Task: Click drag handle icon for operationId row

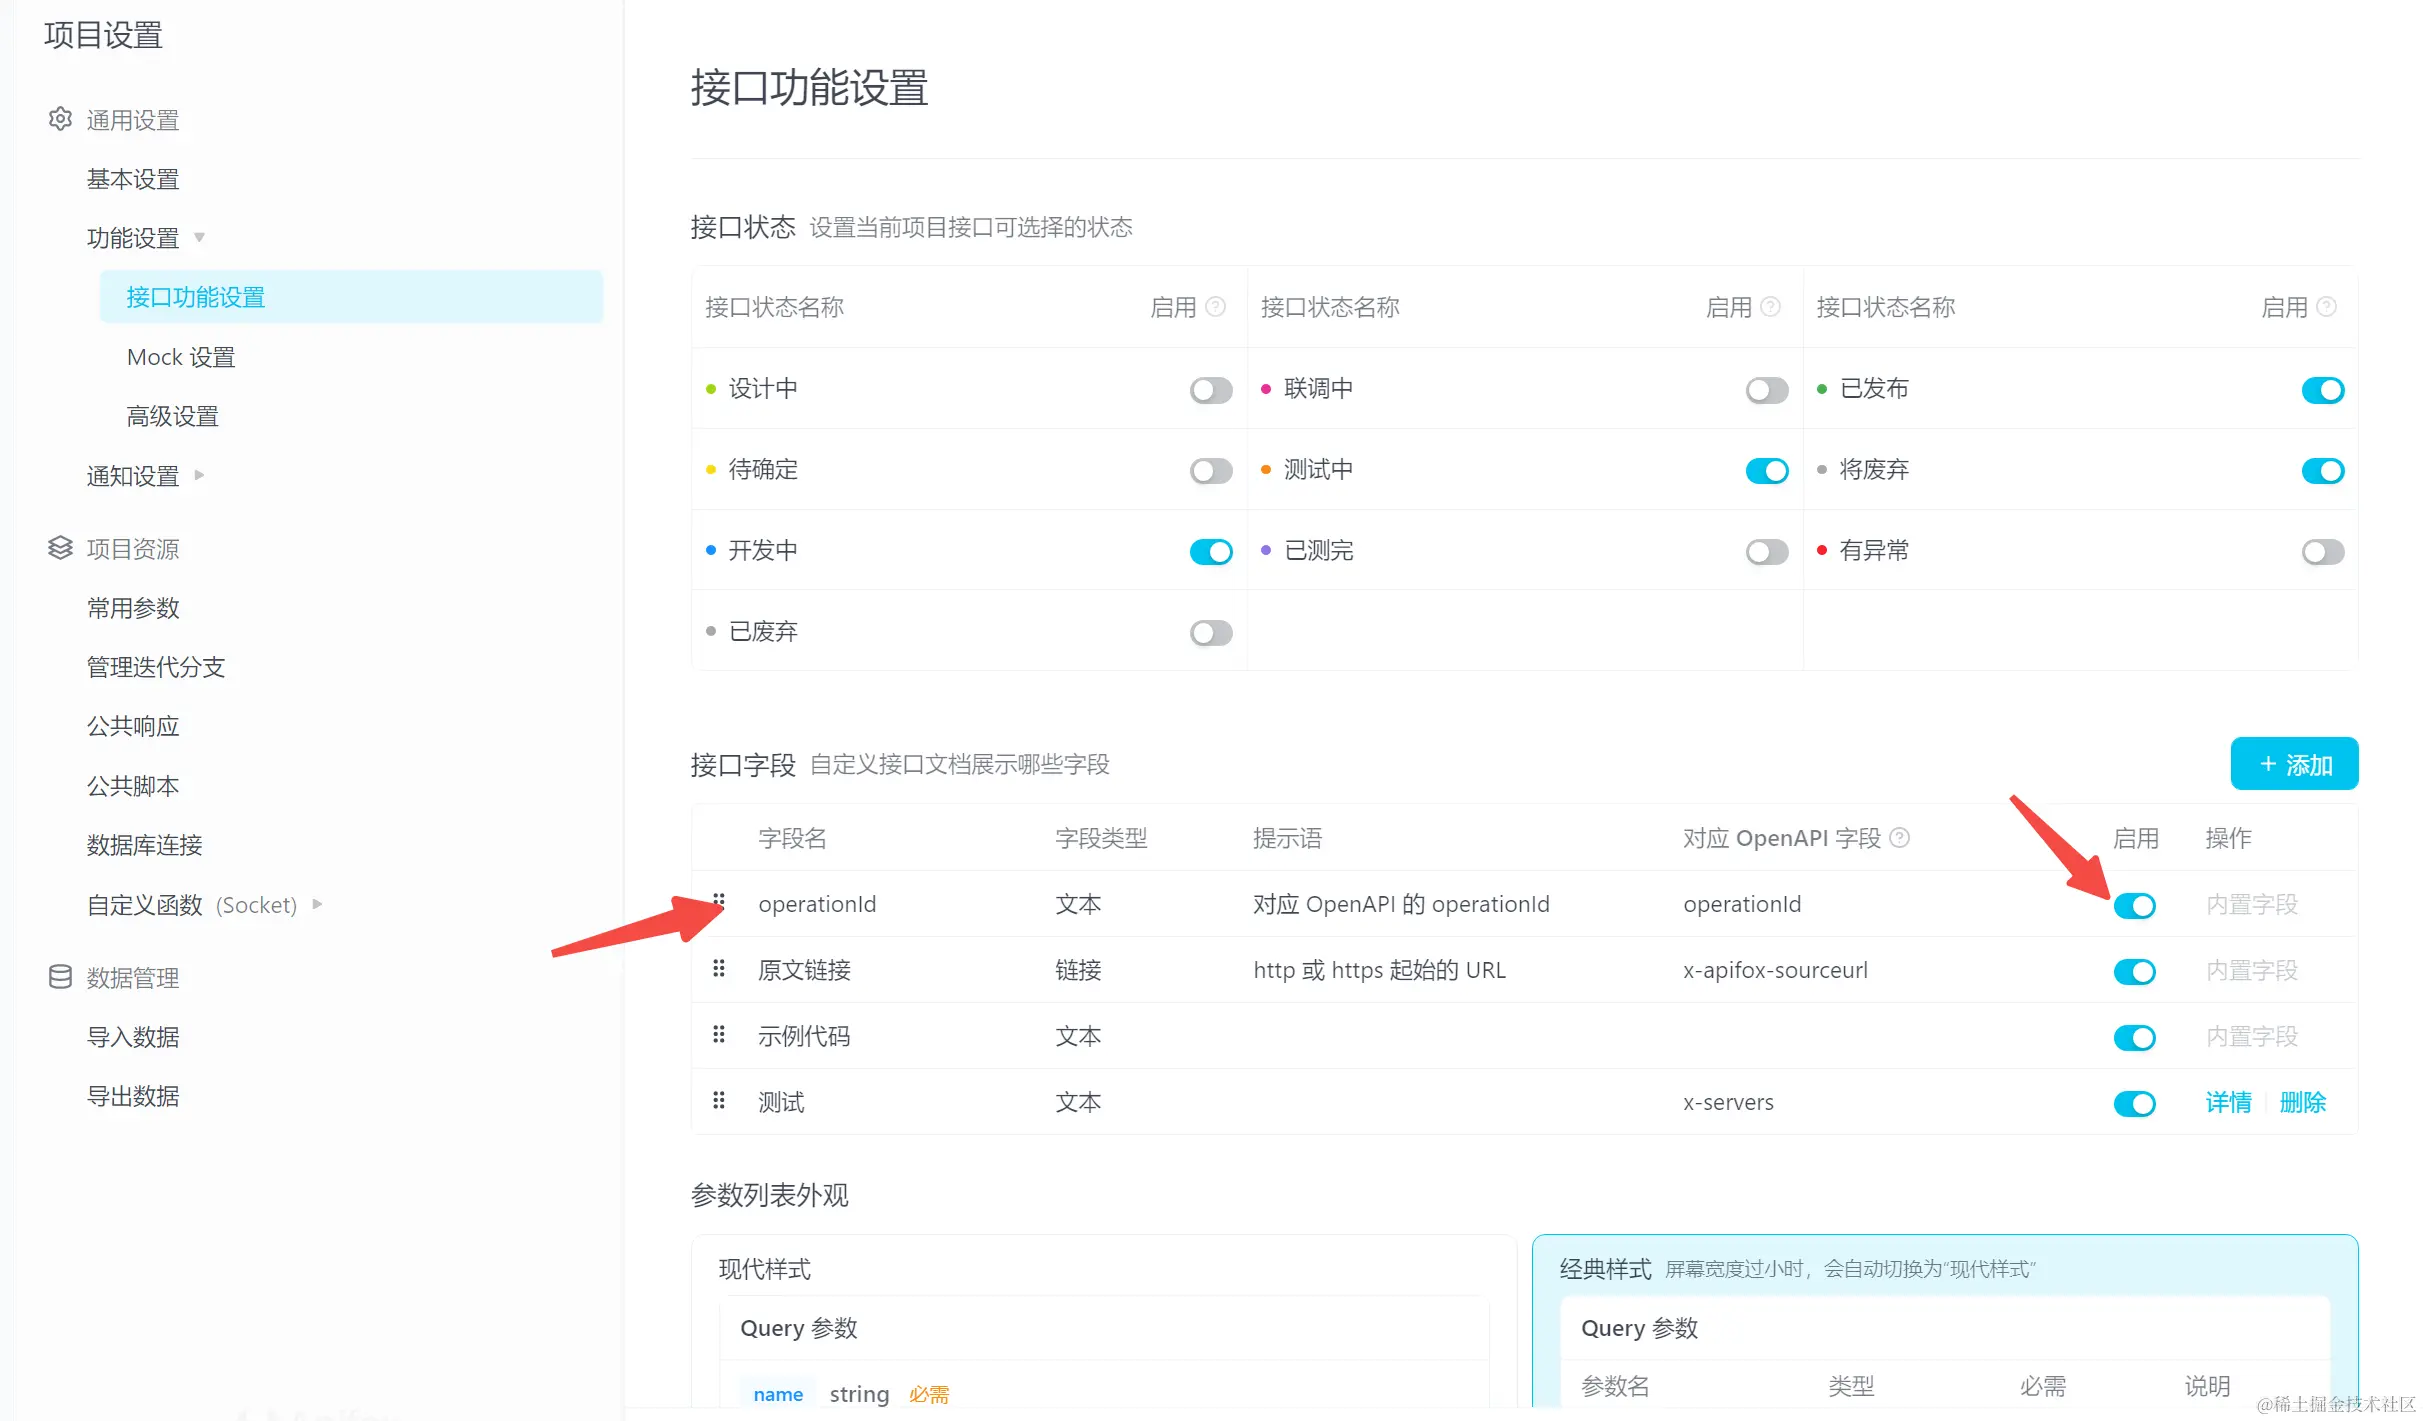Action: point(718,903)
